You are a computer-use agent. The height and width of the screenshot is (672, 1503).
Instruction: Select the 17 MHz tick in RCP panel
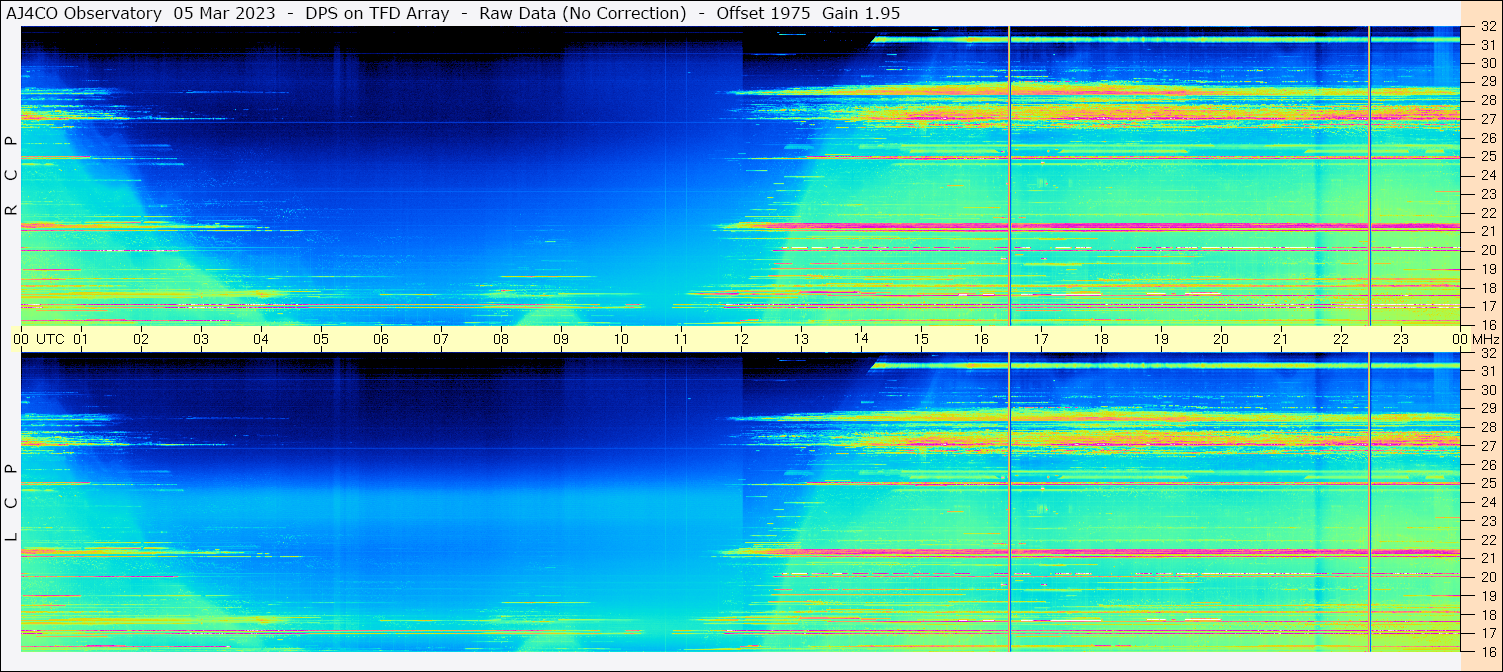click(1488, 306)
